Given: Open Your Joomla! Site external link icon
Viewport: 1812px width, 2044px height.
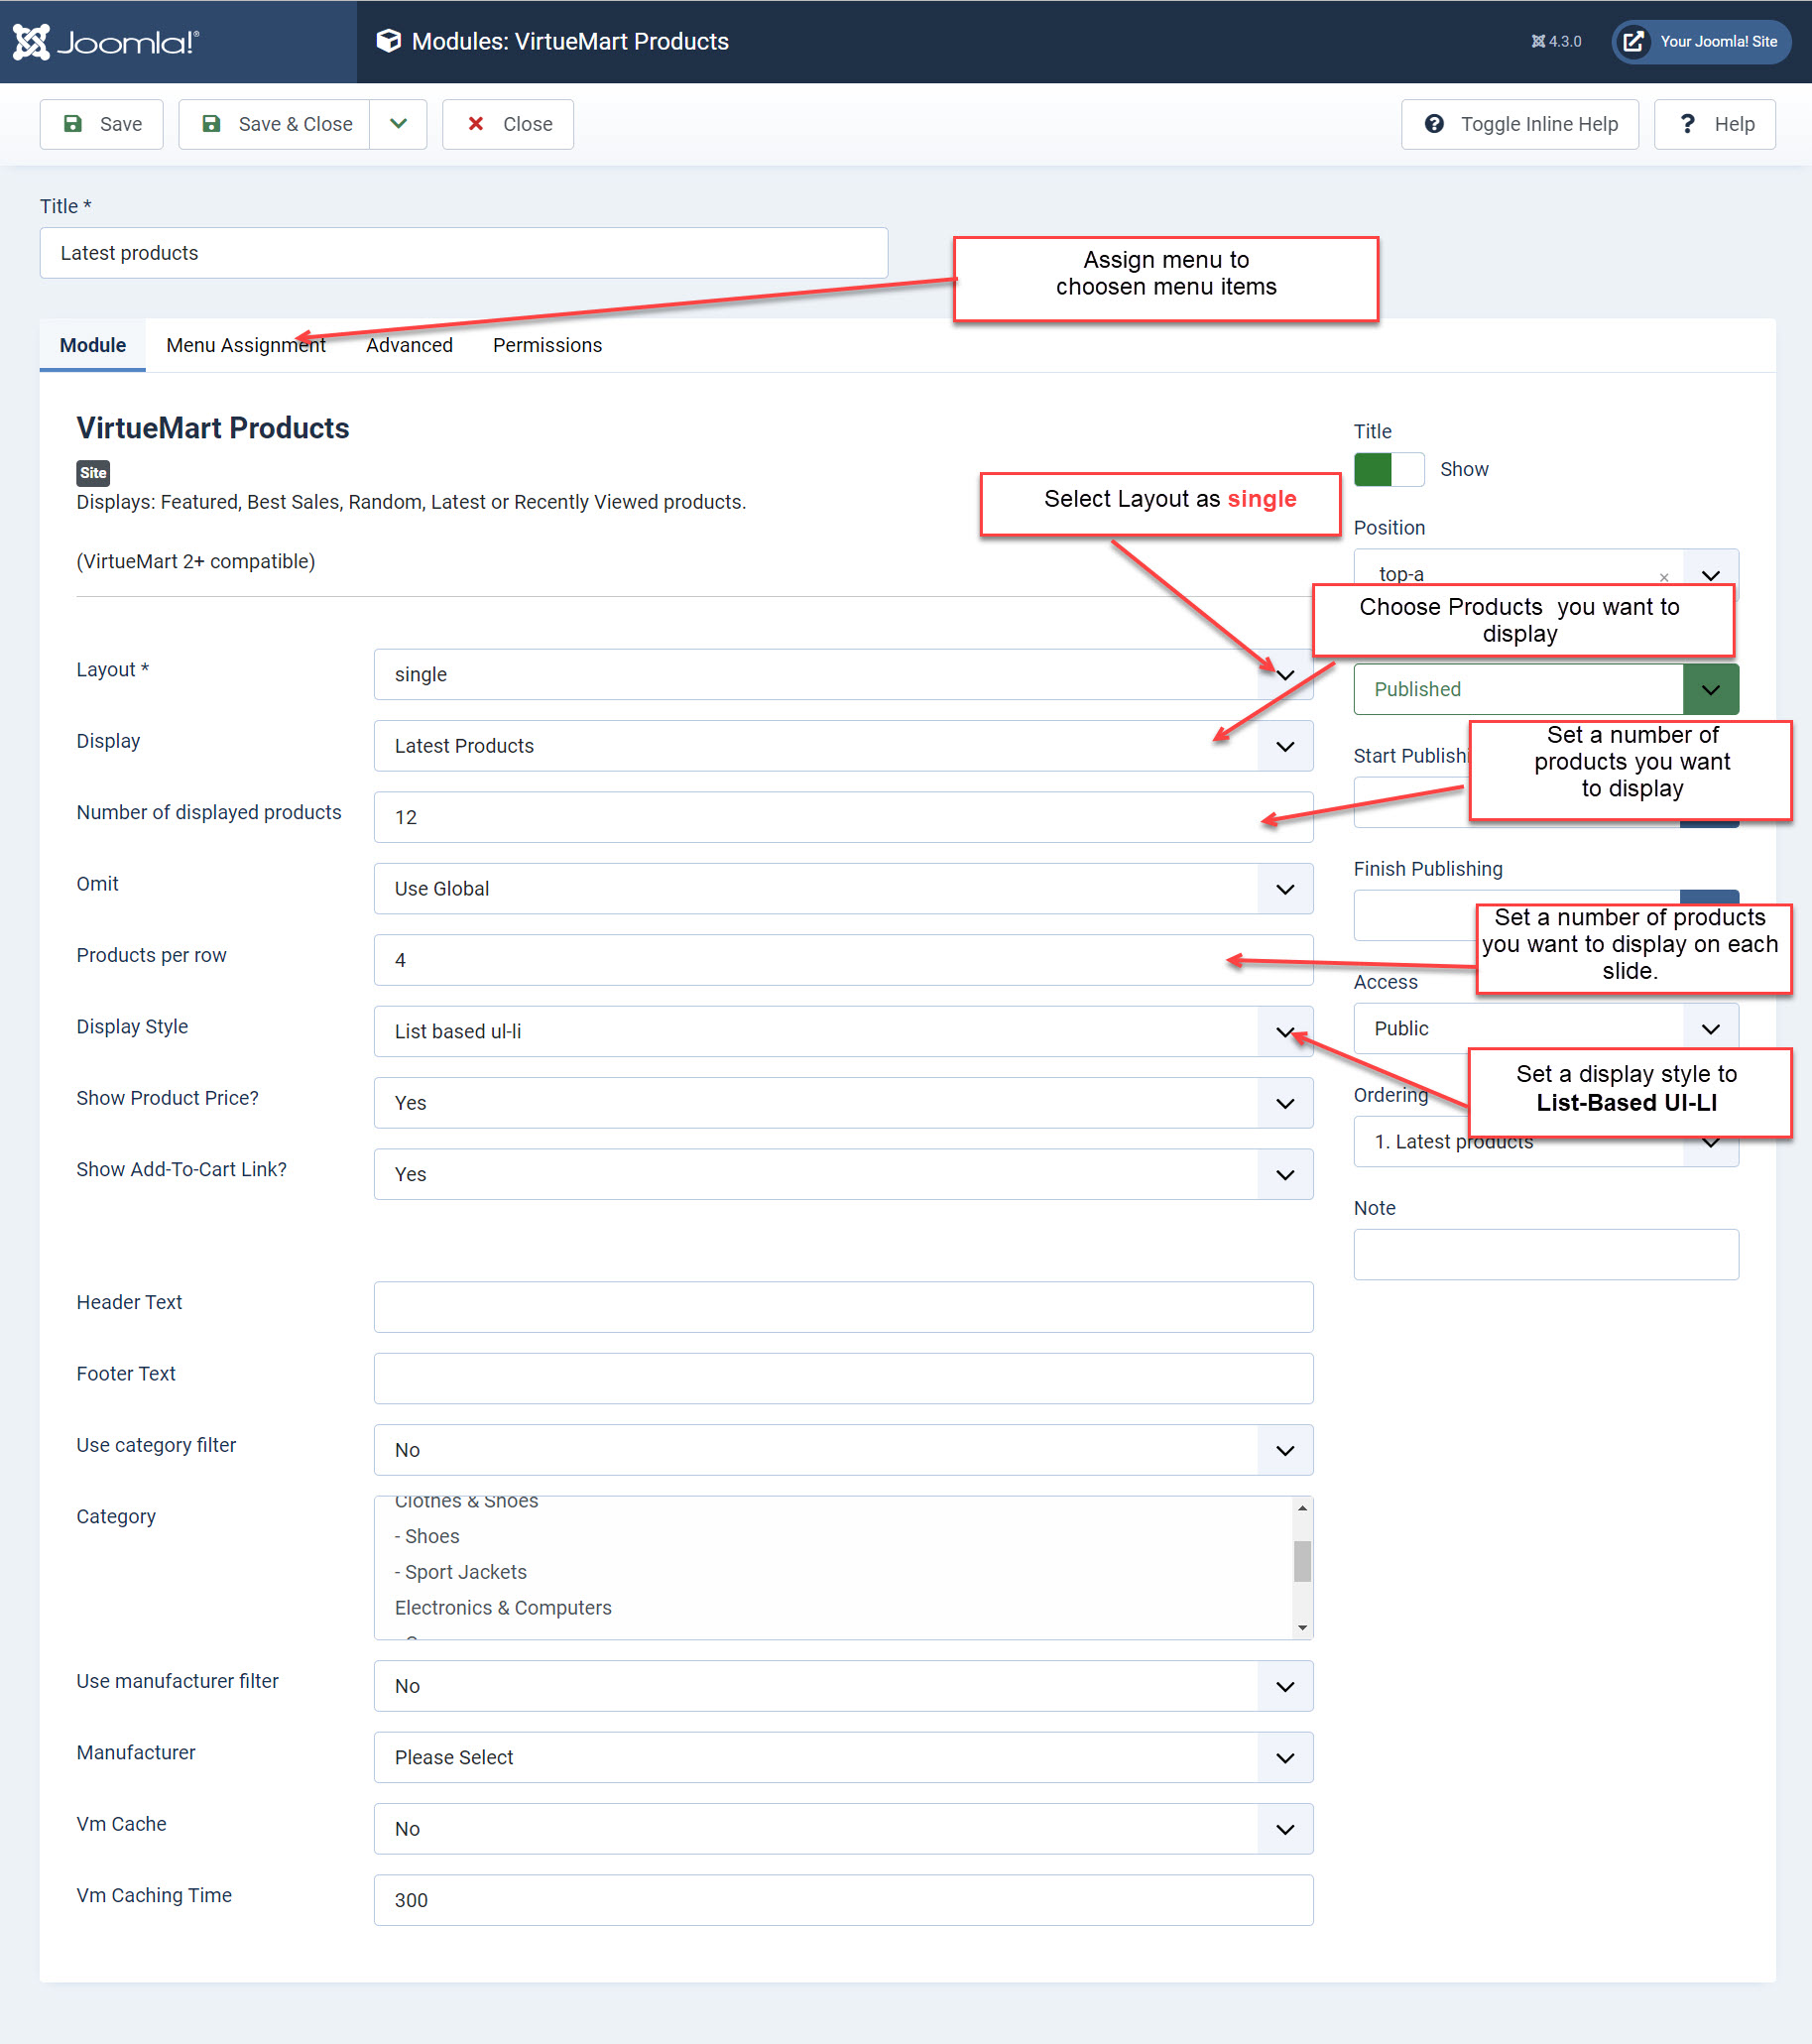Looking at the screenshot, I should (1633, 42).
